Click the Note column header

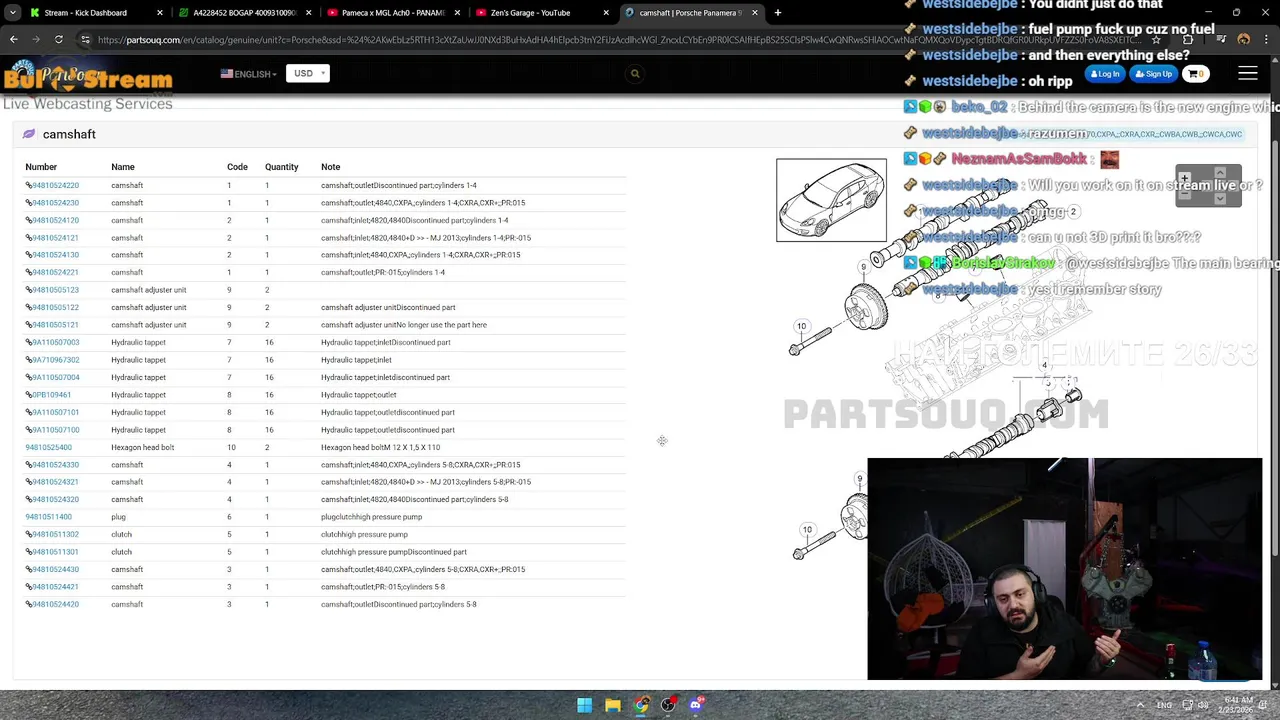330,167
